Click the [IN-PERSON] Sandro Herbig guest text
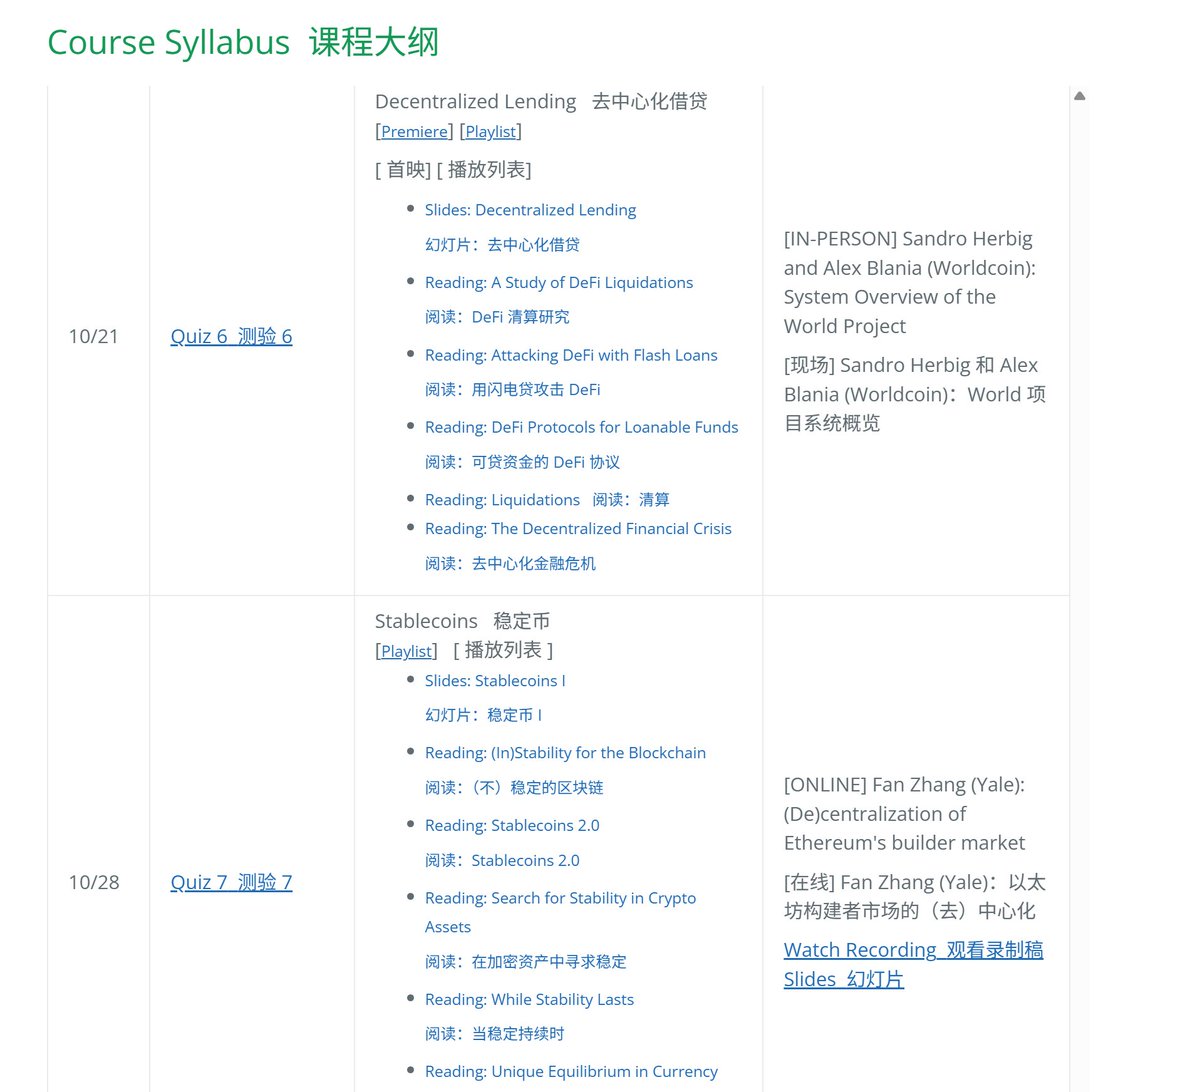This screenshot has height=1092, width=1200. click(x=909, y=282)
